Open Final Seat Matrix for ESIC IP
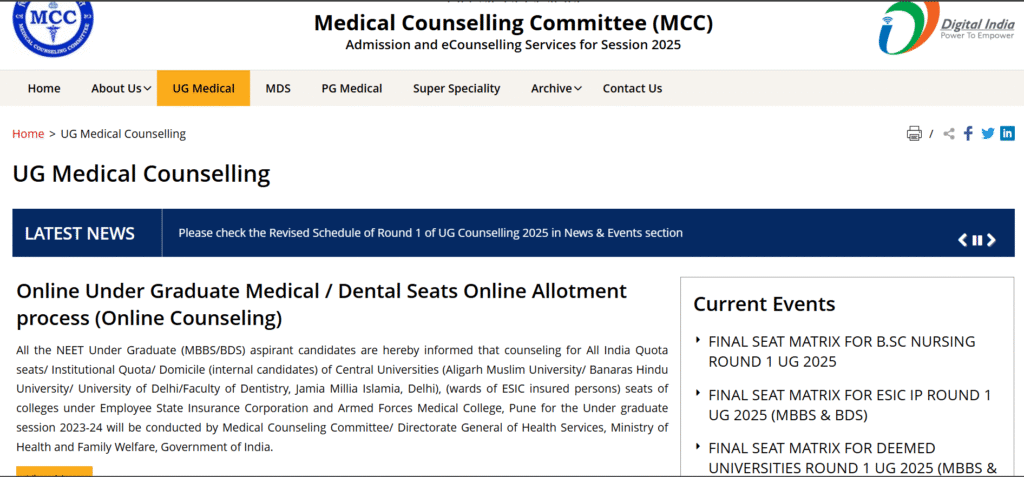Viewport: 1024px width, 477px height. coord(849,405)
